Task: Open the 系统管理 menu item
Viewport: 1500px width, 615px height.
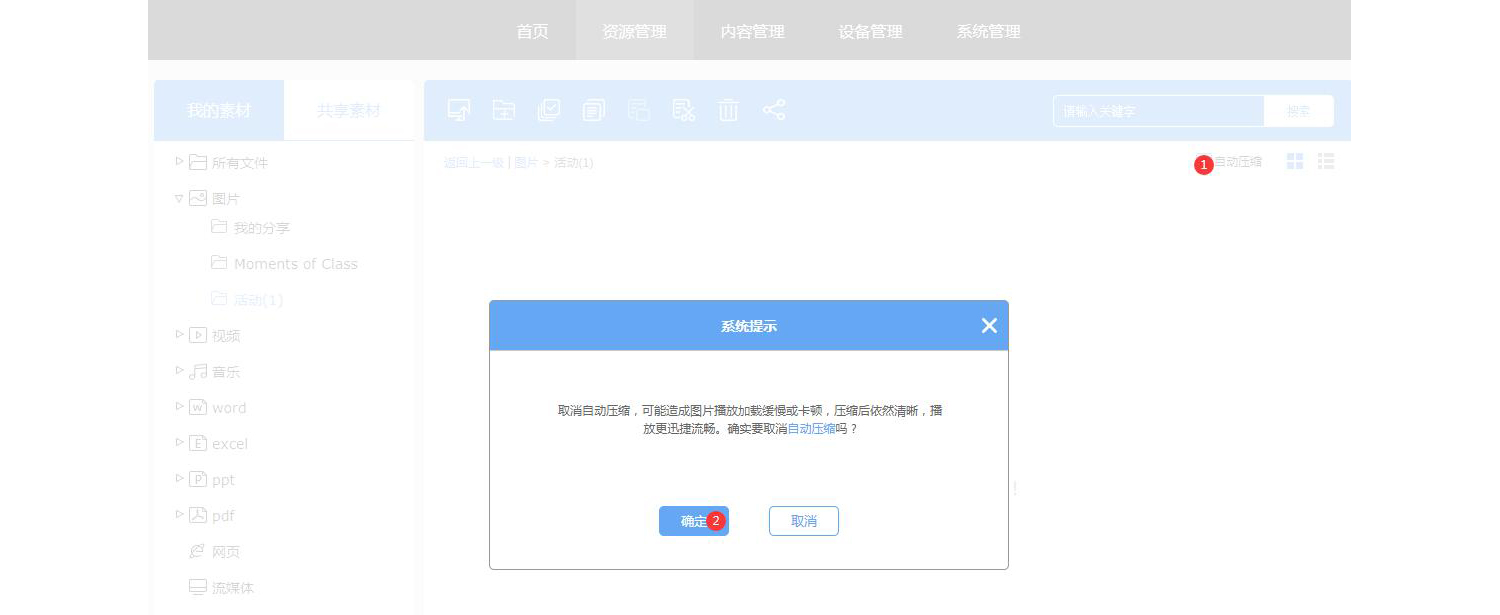Action: pos(988,31)
